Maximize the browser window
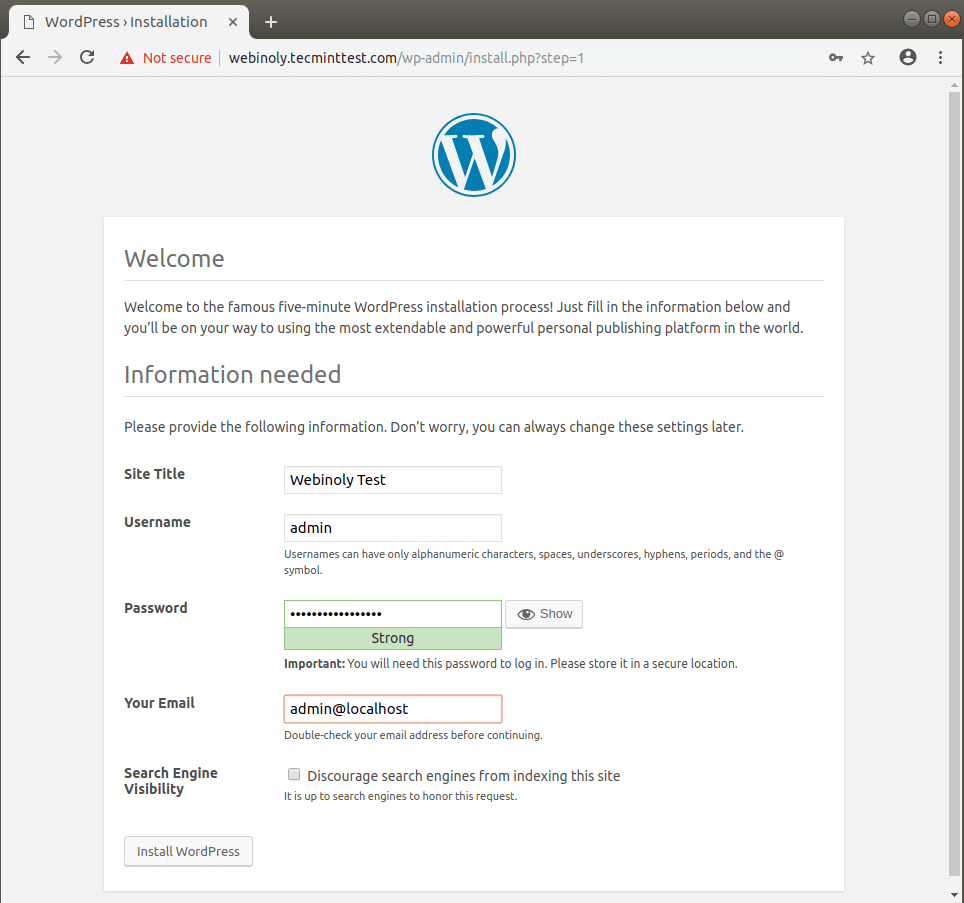Image resolution: width=964 pixels, height=903 pixels. coord(932,19)
